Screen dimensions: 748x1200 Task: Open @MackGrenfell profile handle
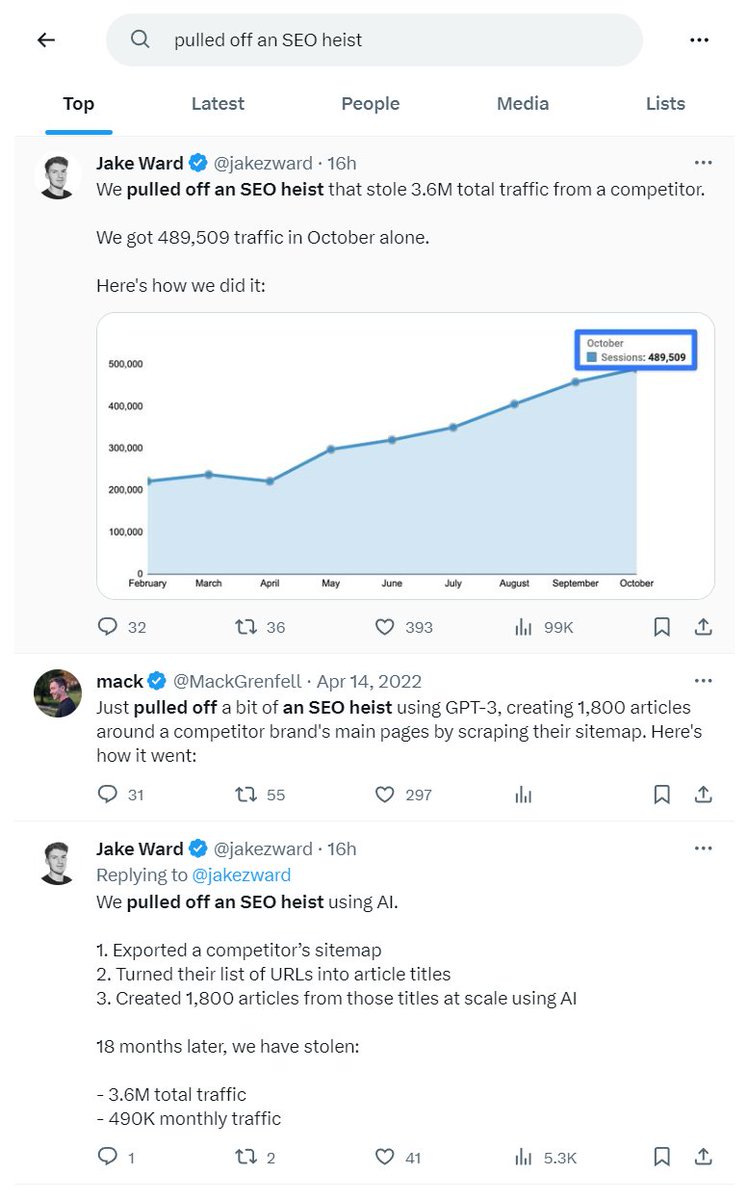239,681
